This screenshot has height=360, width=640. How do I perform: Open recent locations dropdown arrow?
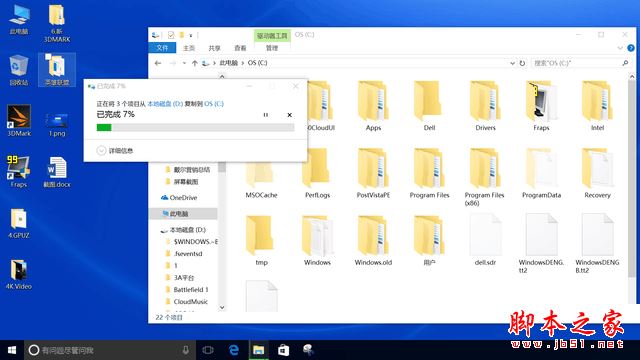pos(184,63)
